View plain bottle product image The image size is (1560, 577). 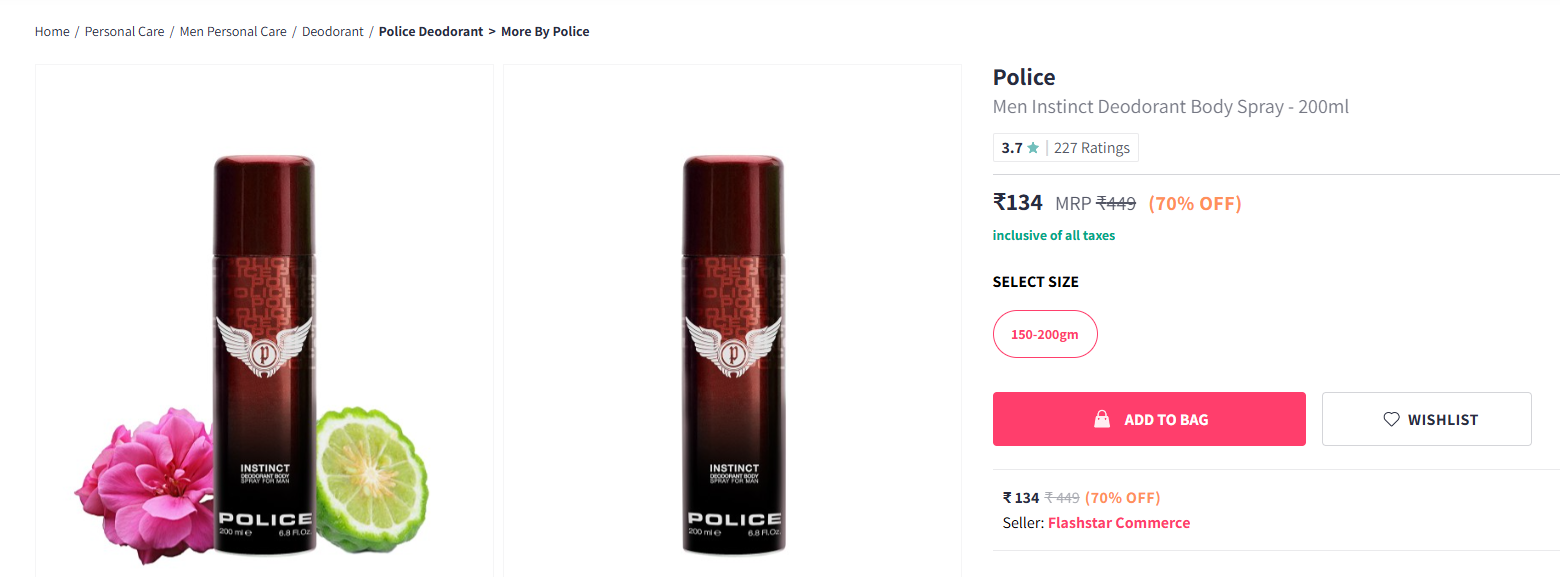tap(732, 350)
